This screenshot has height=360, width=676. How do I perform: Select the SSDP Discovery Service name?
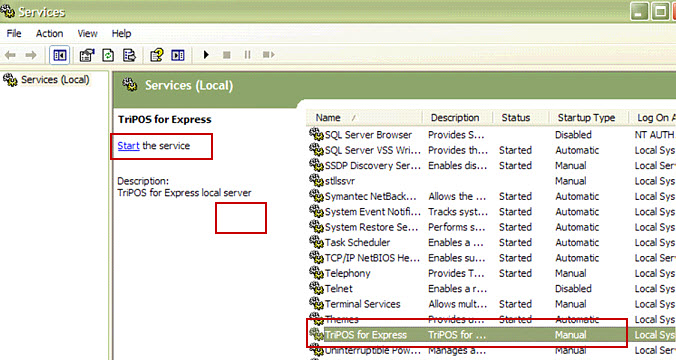pos(372,166)
